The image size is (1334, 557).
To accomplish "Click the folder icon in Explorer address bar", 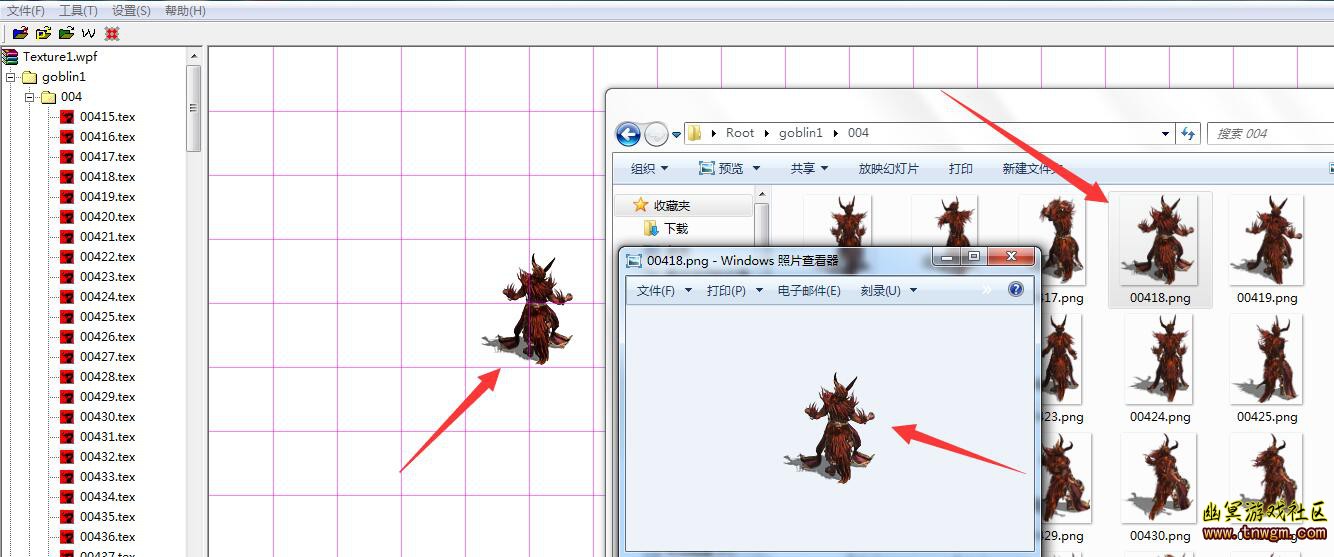I will (694, 133).
